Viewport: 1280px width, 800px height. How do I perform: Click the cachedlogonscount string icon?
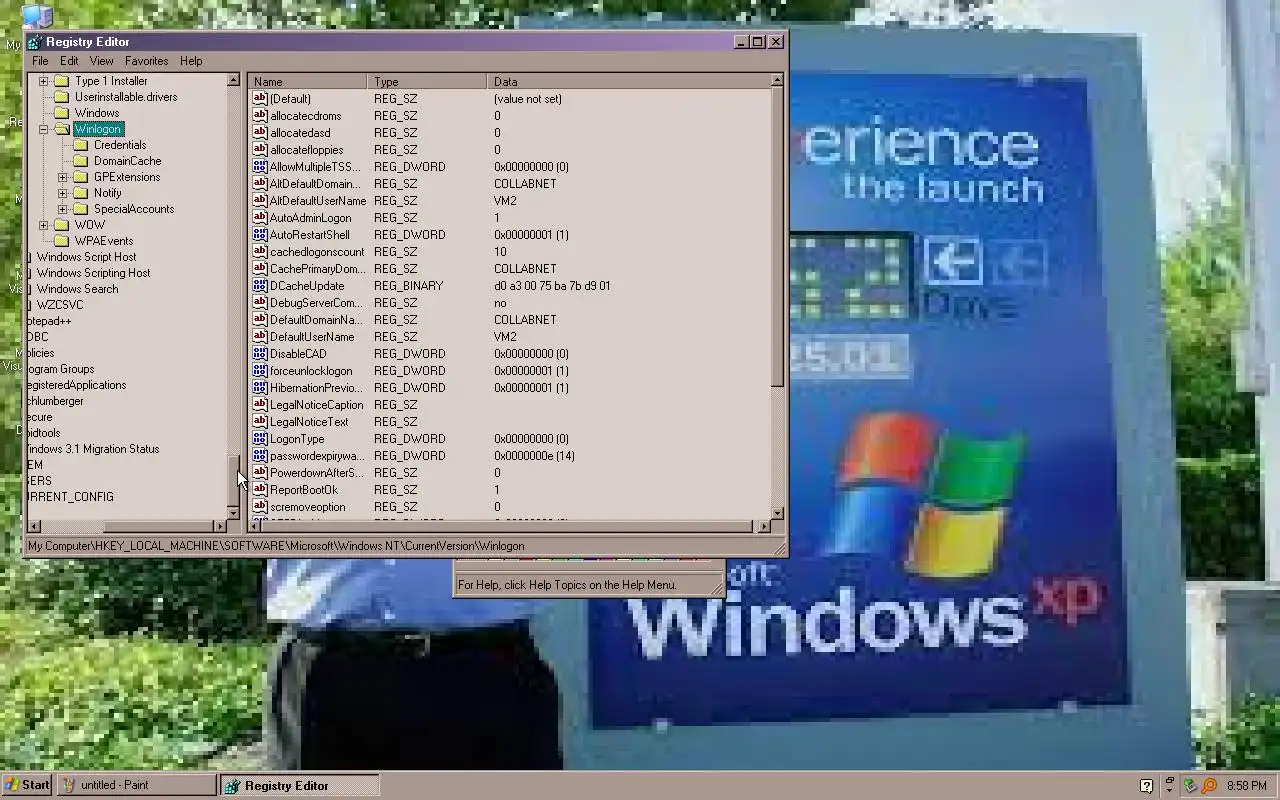pyautogui.click(x=260, y=251)
